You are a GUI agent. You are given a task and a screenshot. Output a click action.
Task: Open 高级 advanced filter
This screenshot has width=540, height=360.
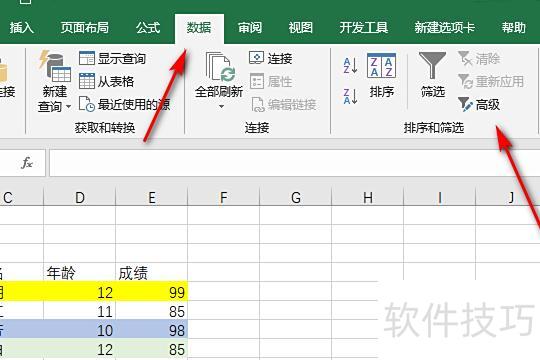tap(479, 104)
